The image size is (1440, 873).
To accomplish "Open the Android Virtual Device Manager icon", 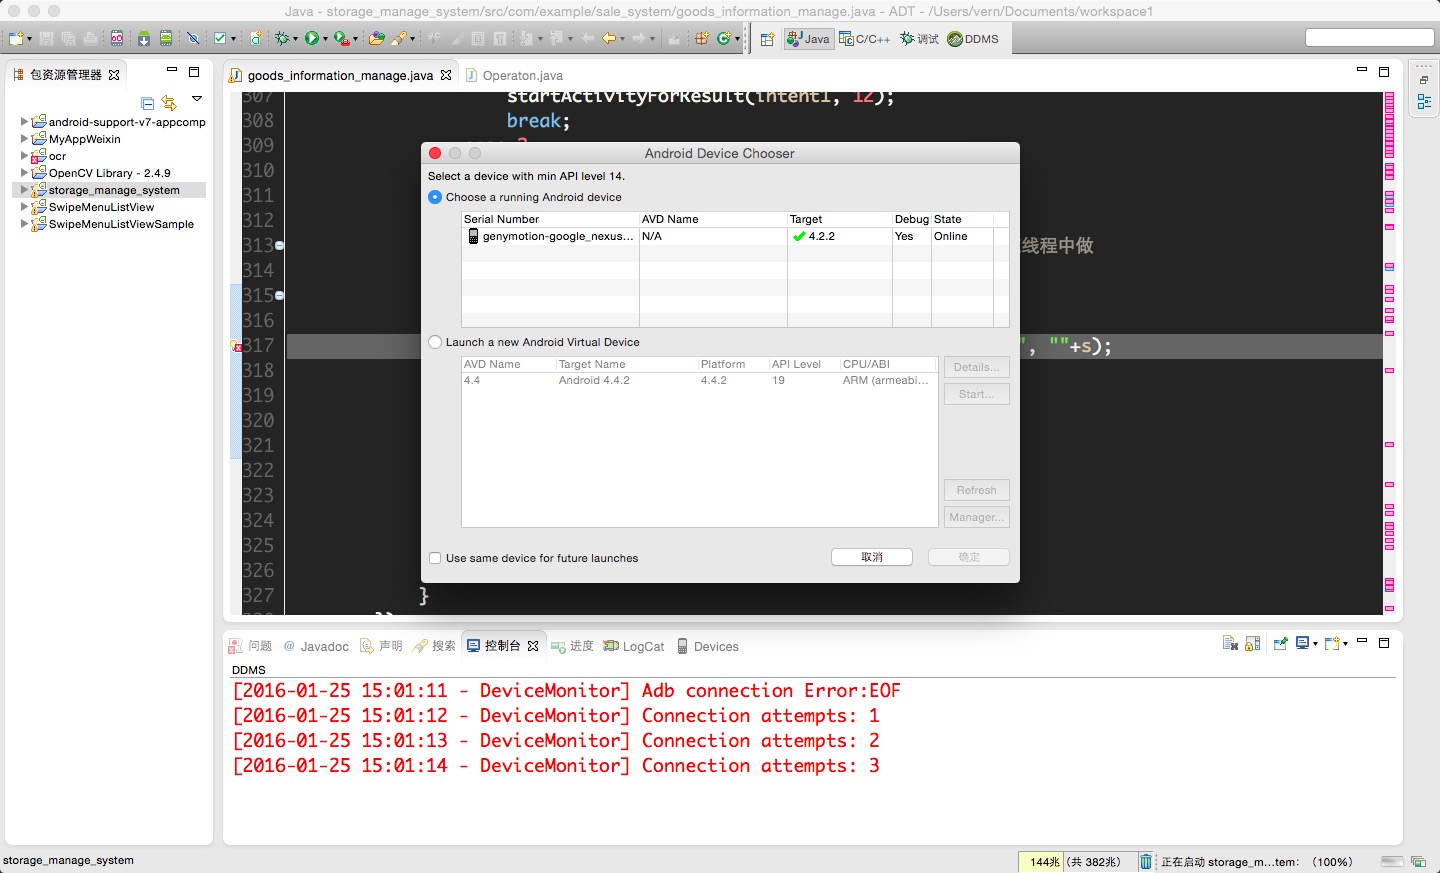I will tap(166, 38).
